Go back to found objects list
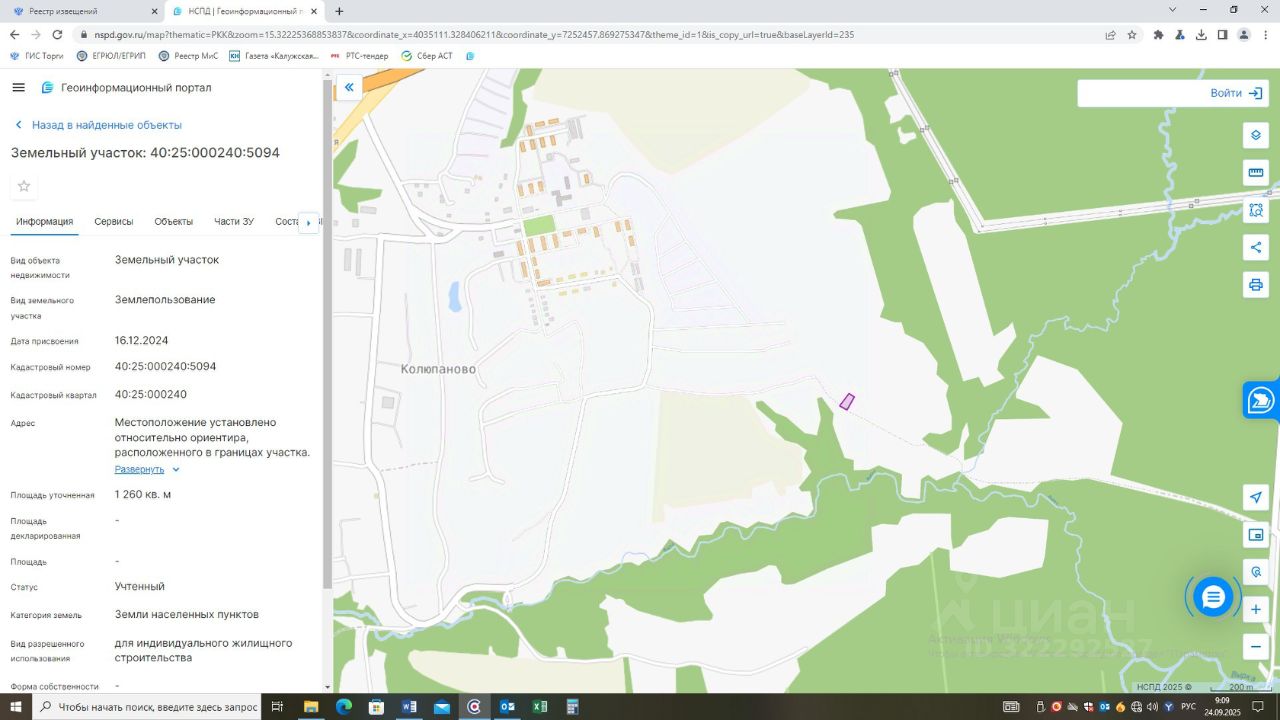This screenshot has height=720, width=1280. (x=98, y=125)
